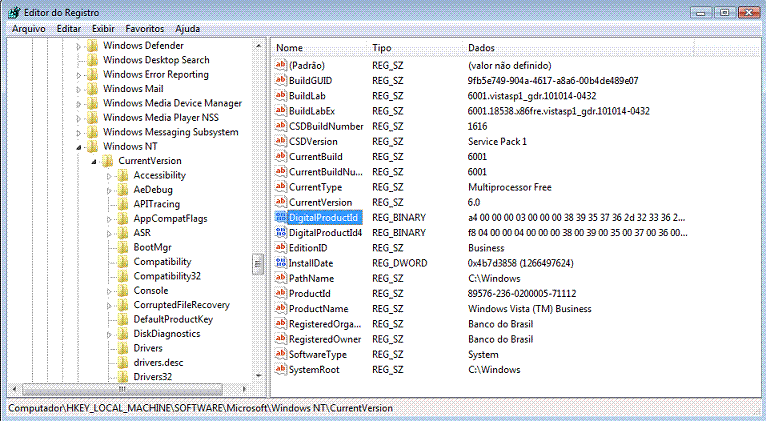The width and height of the screenshot is (766, 421).
Task: Click the DigitalProductId binary value icon
Action: pos(280,217)
